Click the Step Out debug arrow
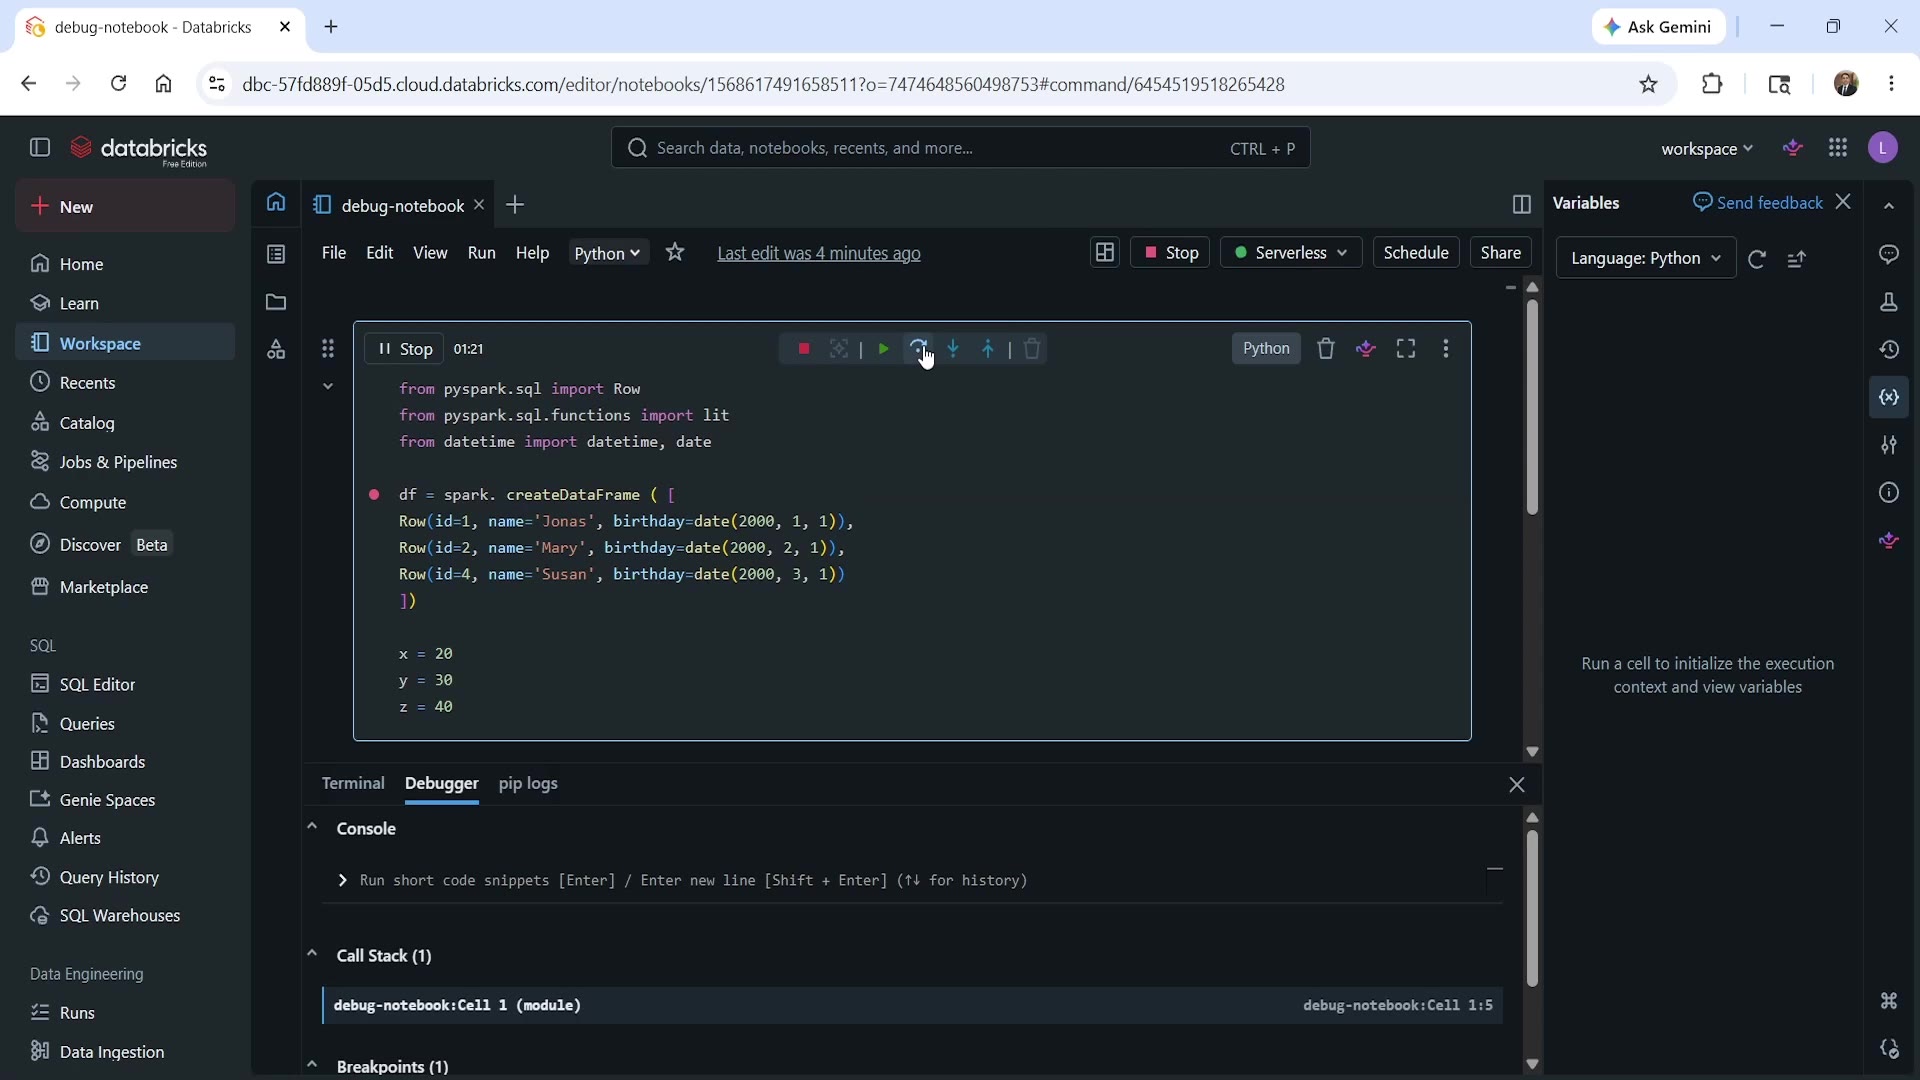Screen dimensions: 1920x1080 (988, 349)
